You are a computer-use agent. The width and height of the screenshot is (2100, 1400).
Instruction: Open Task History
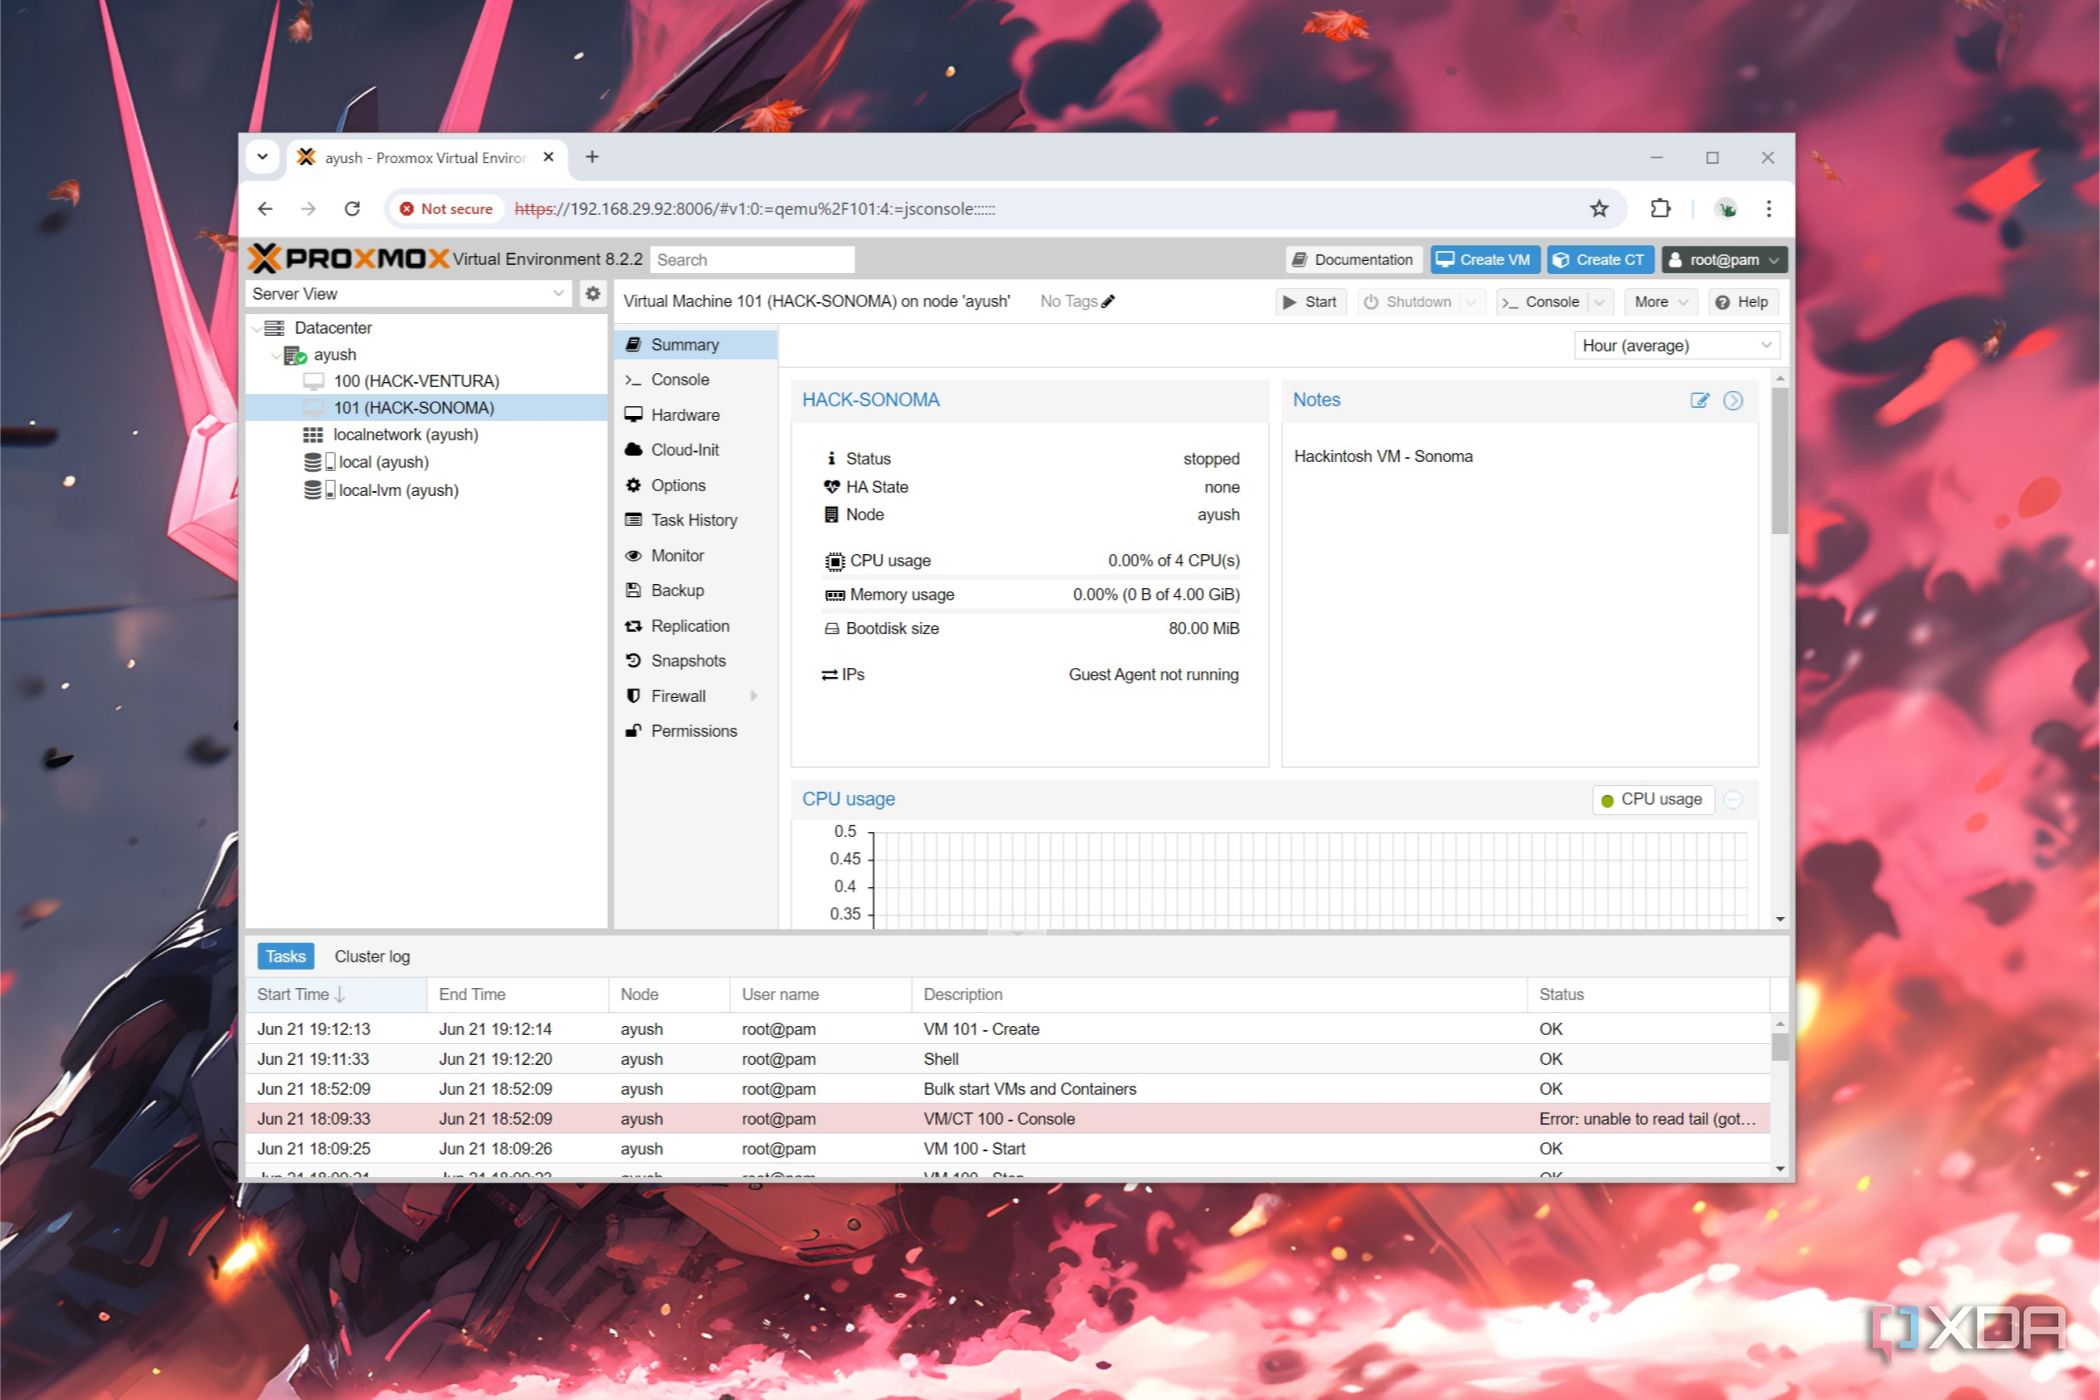coord(695,520)
